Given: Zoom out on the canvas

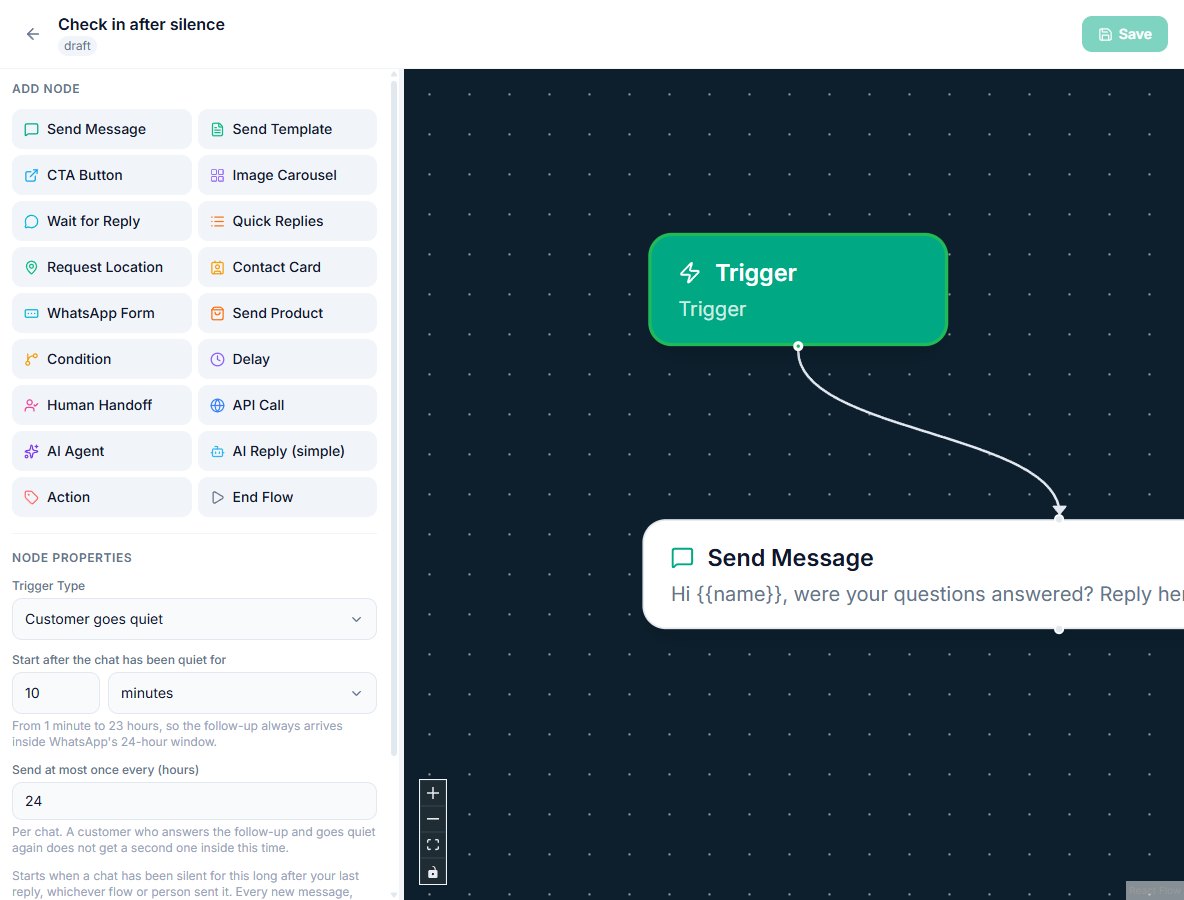Looking at the screenshot, I should click(x=433, y=819).
